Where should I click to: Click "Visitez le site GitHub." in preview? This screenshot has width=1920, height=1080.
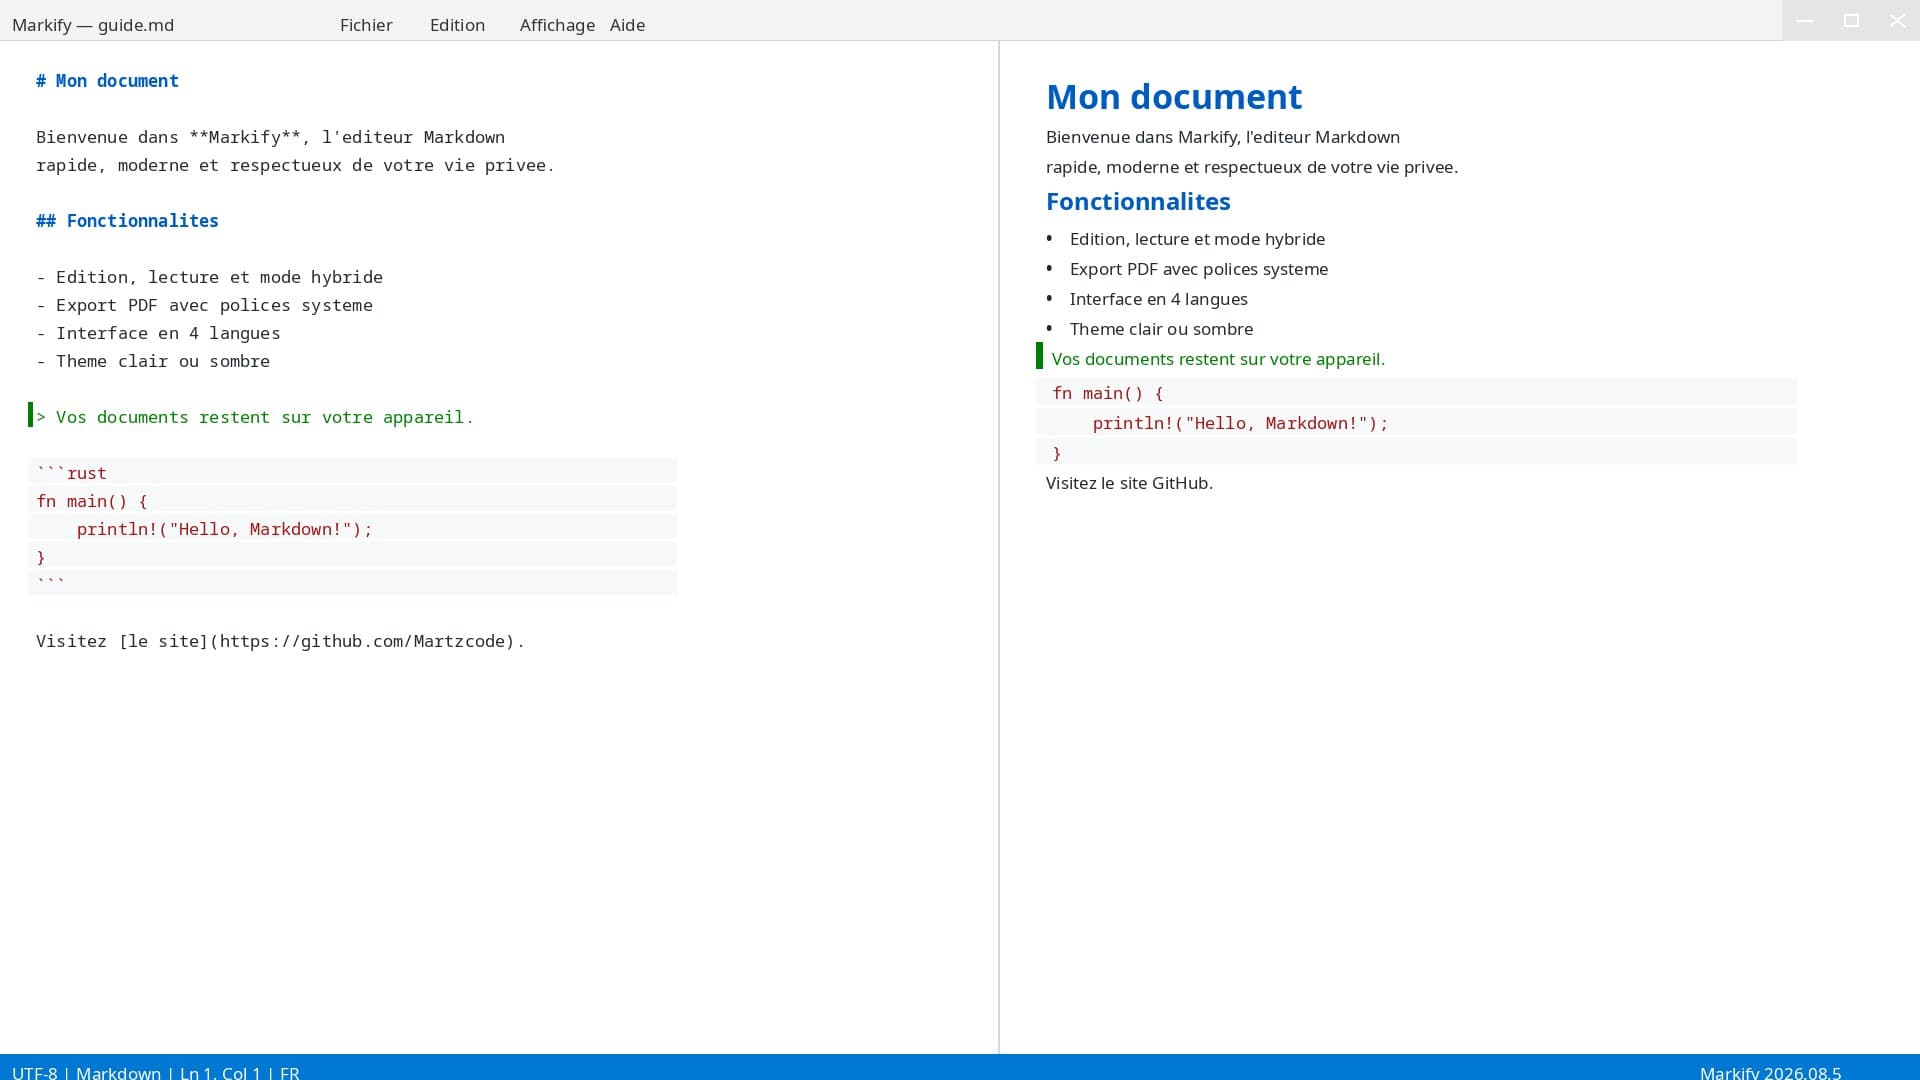coord(1129,483)
